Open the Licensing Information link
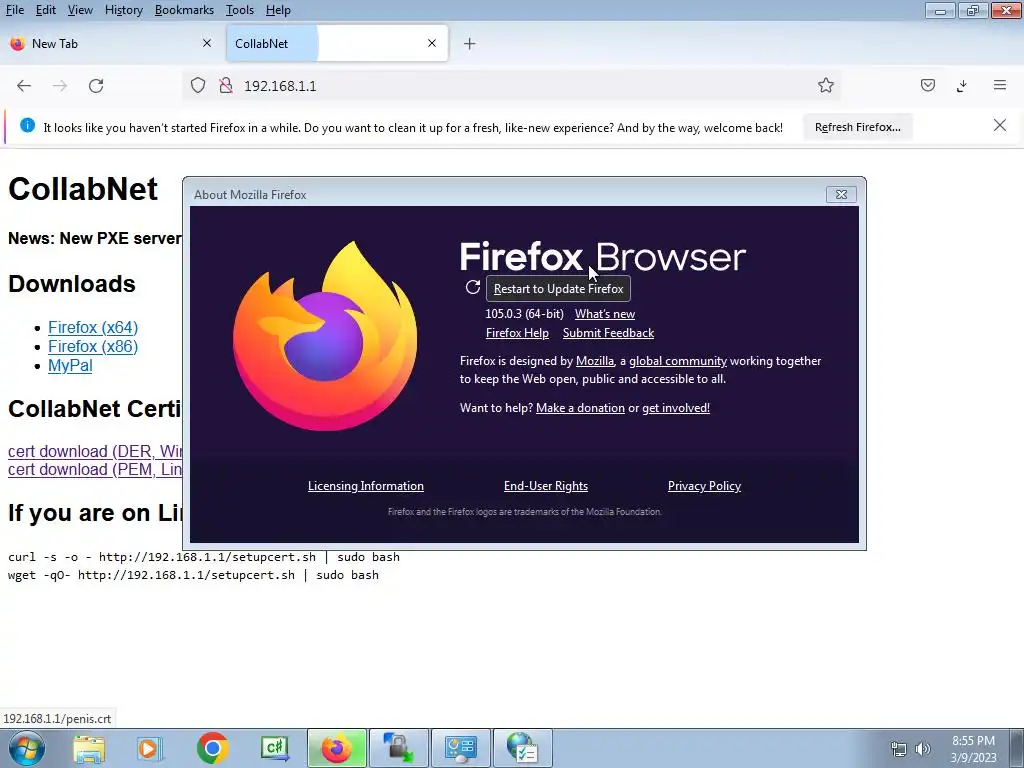Image resolution: width=1024 pixels, height=768 pixels. (366, 486)
